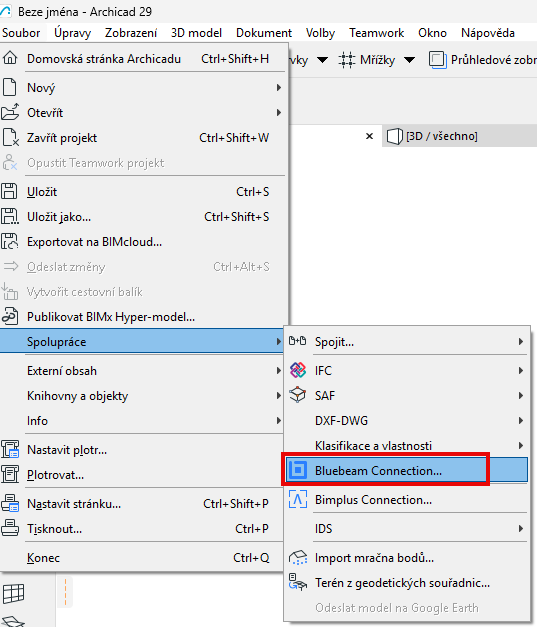Click the Exportovat na BIMcloud icon
This screenshot has width=537, height=627.
pyautogui.click(x=10, y=242)
